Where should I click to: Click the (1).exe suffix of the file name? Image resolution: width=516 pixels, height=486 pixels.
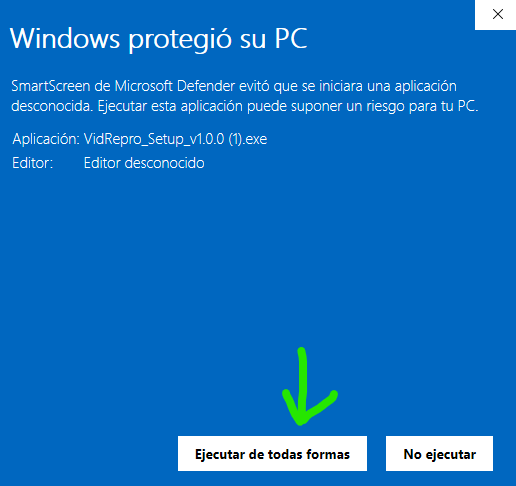248,139
